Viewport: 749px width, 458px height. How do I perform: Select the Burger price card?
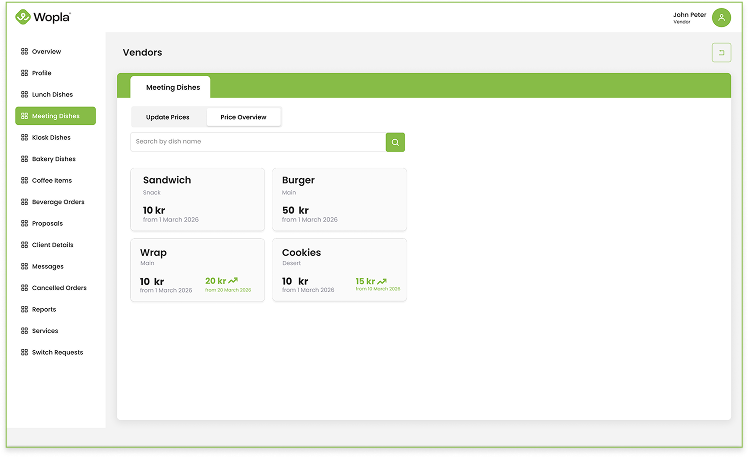tap(339, 199)
